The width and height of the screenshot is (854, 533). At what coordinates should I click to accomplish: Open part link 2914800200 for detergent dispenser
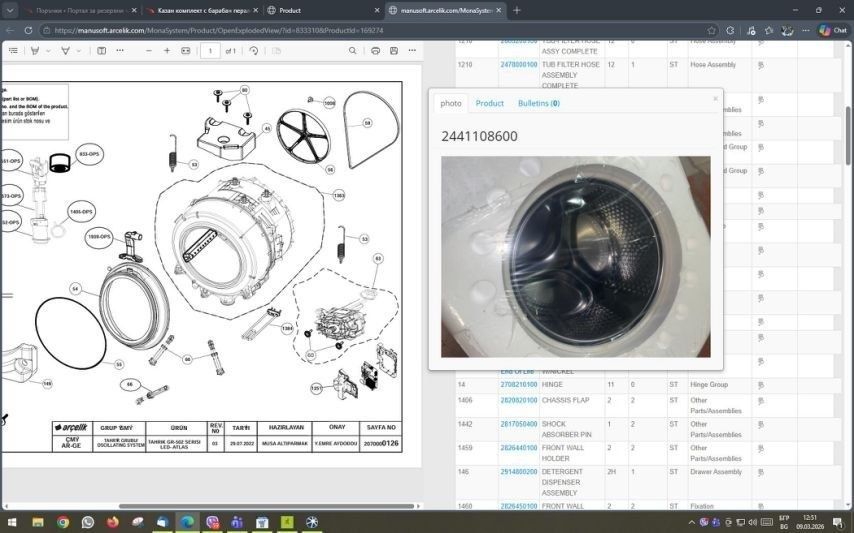coord(518,471)
